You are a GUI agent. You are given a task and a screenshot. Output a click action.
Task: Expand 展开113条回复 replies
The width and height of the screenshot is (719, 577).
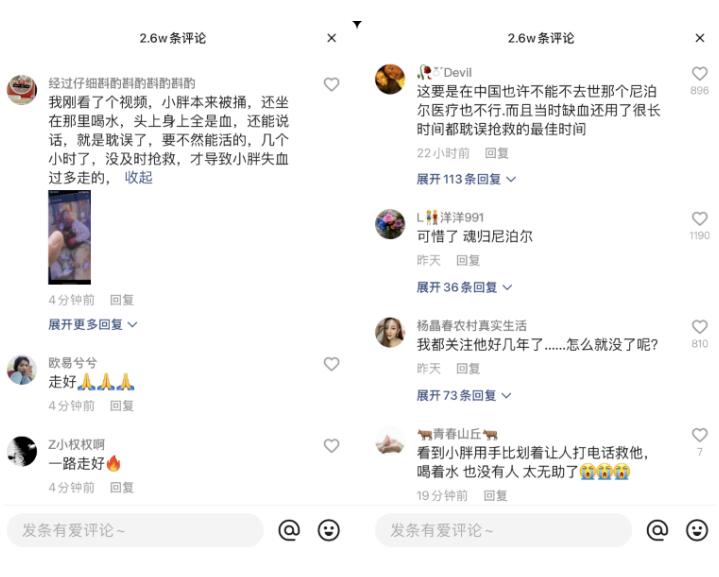[466, 179]
